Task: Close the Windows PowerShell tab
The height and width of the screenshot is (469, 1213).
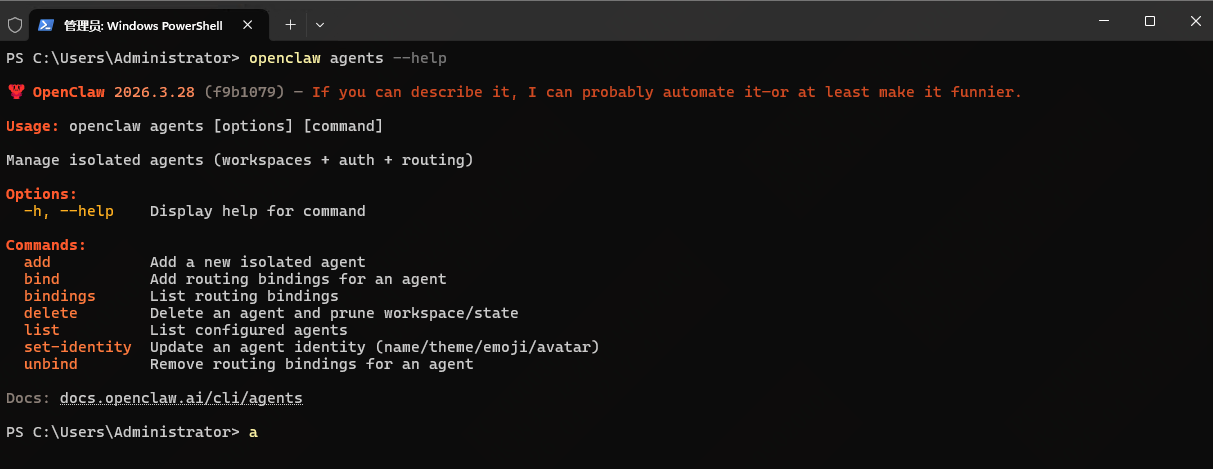Action: 249,24
